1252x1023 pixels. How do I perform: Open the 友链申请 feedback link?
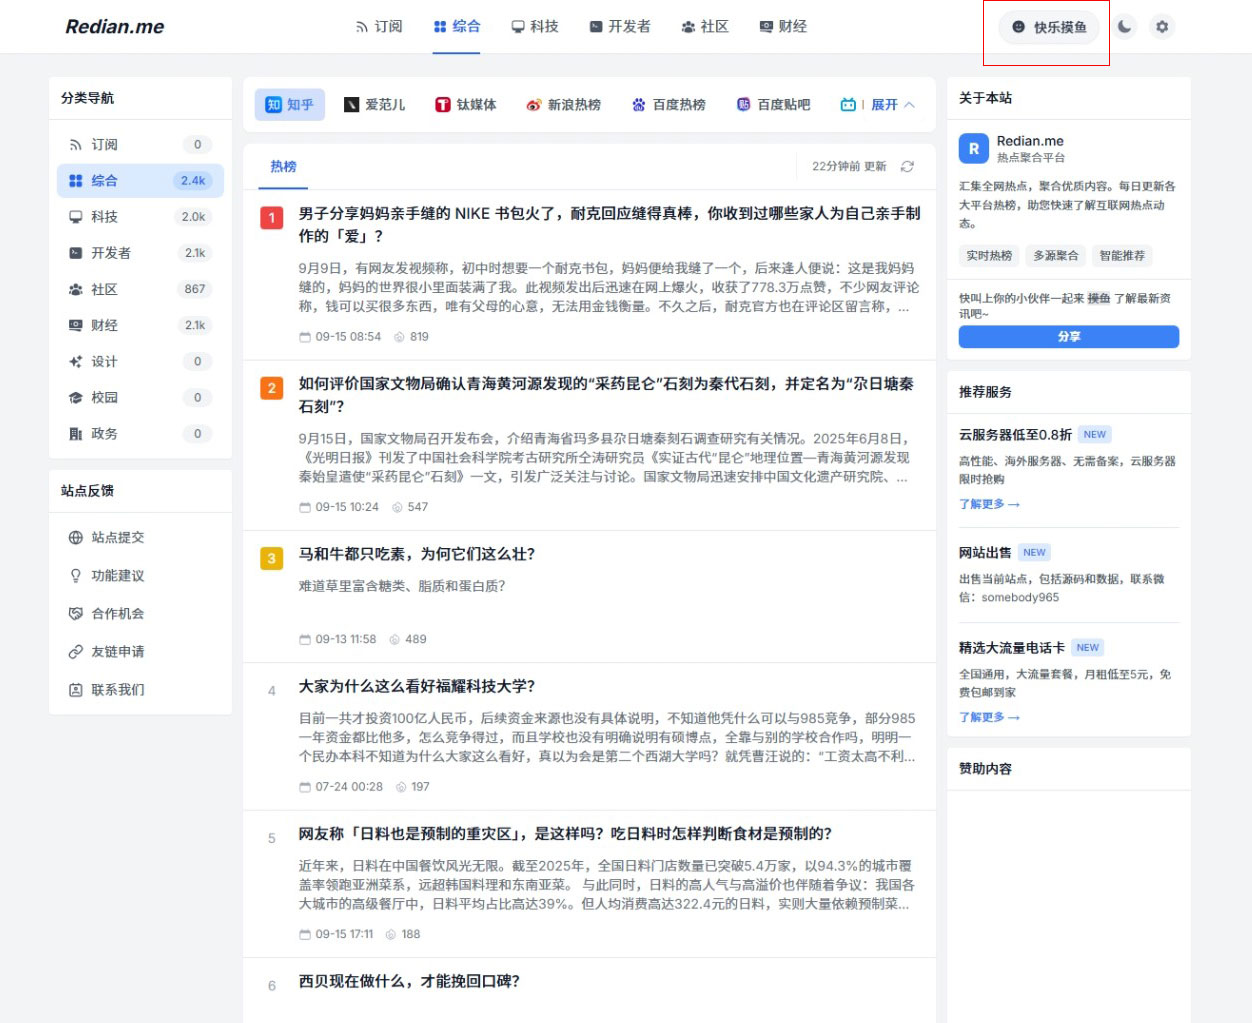[x=115, y=651]
